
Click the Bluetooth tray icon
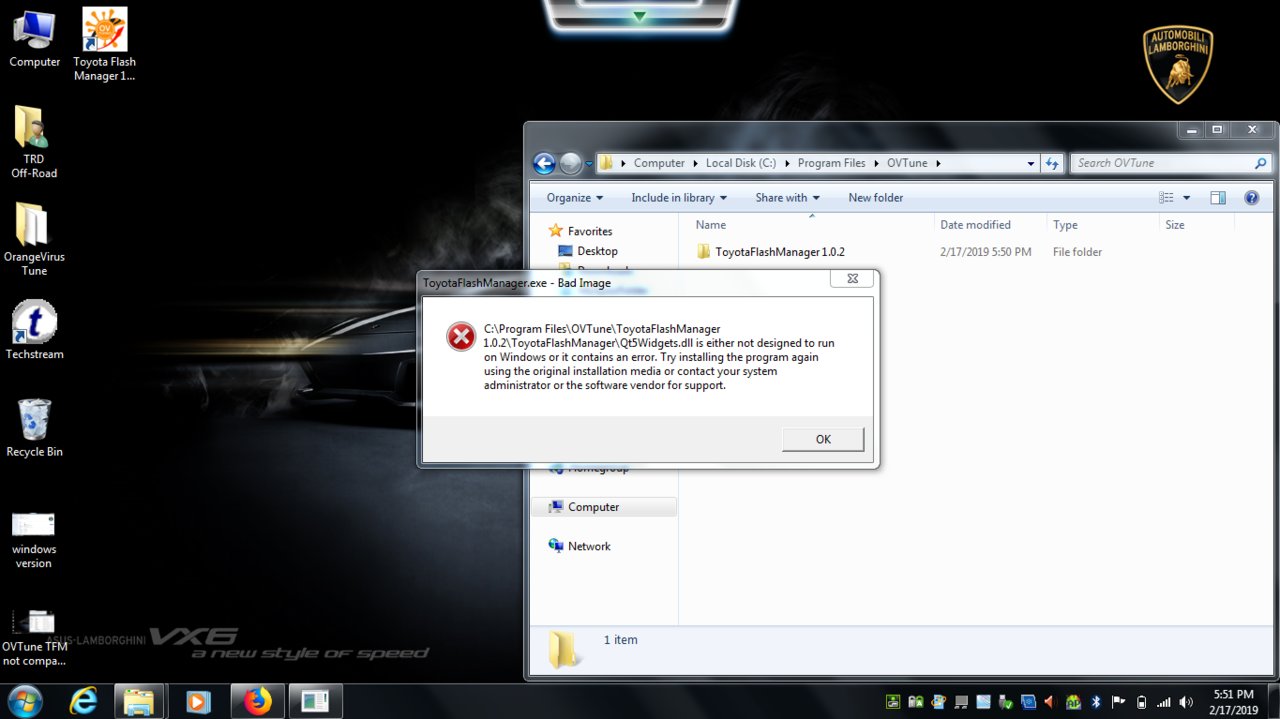(x=1096, y=702)
